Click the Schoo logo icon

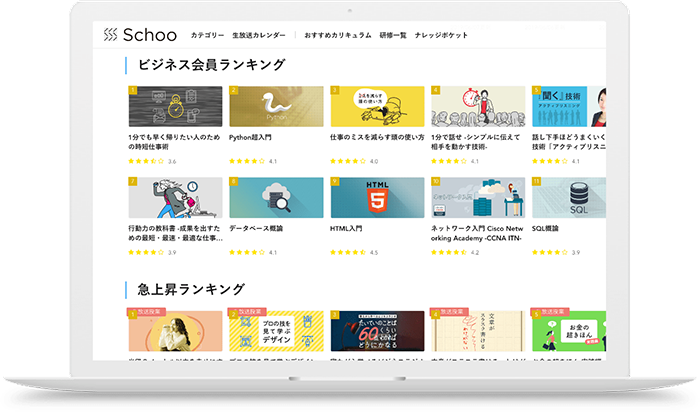(111, 35)
